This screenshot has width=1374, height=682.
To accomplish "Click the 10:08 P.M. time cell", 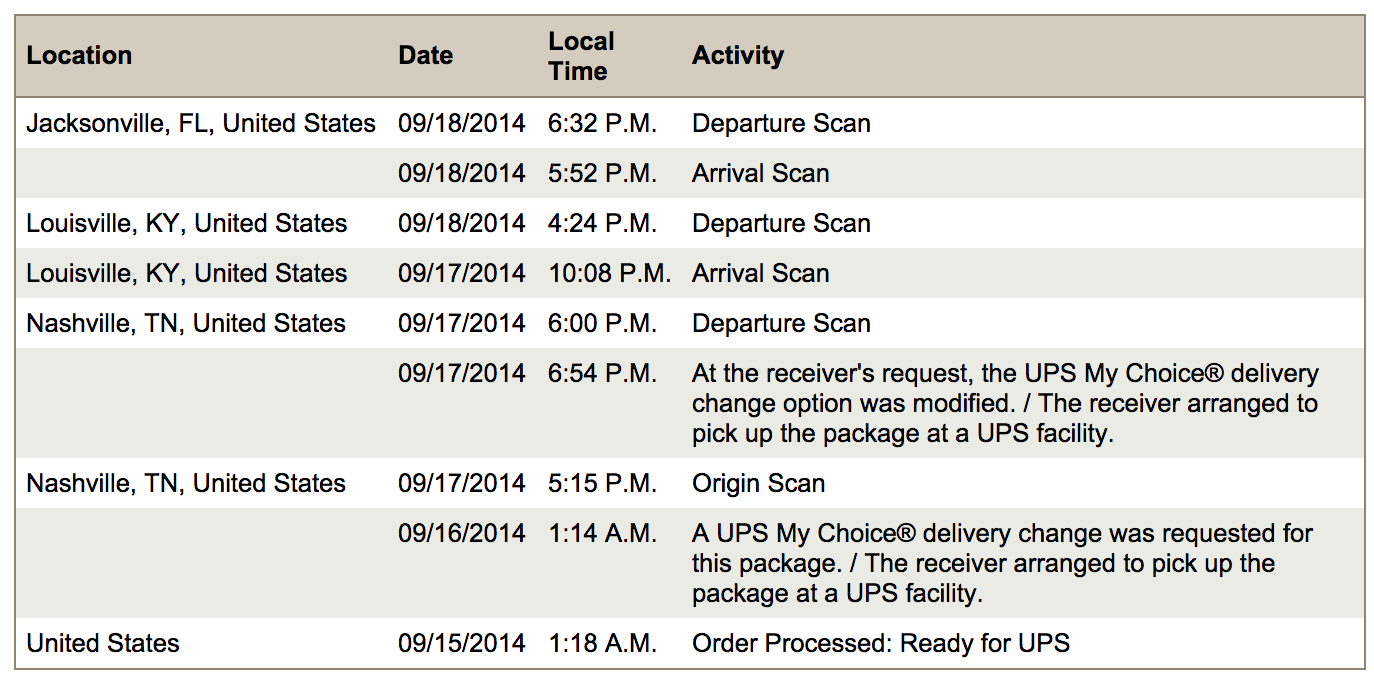I will point(609,274).
